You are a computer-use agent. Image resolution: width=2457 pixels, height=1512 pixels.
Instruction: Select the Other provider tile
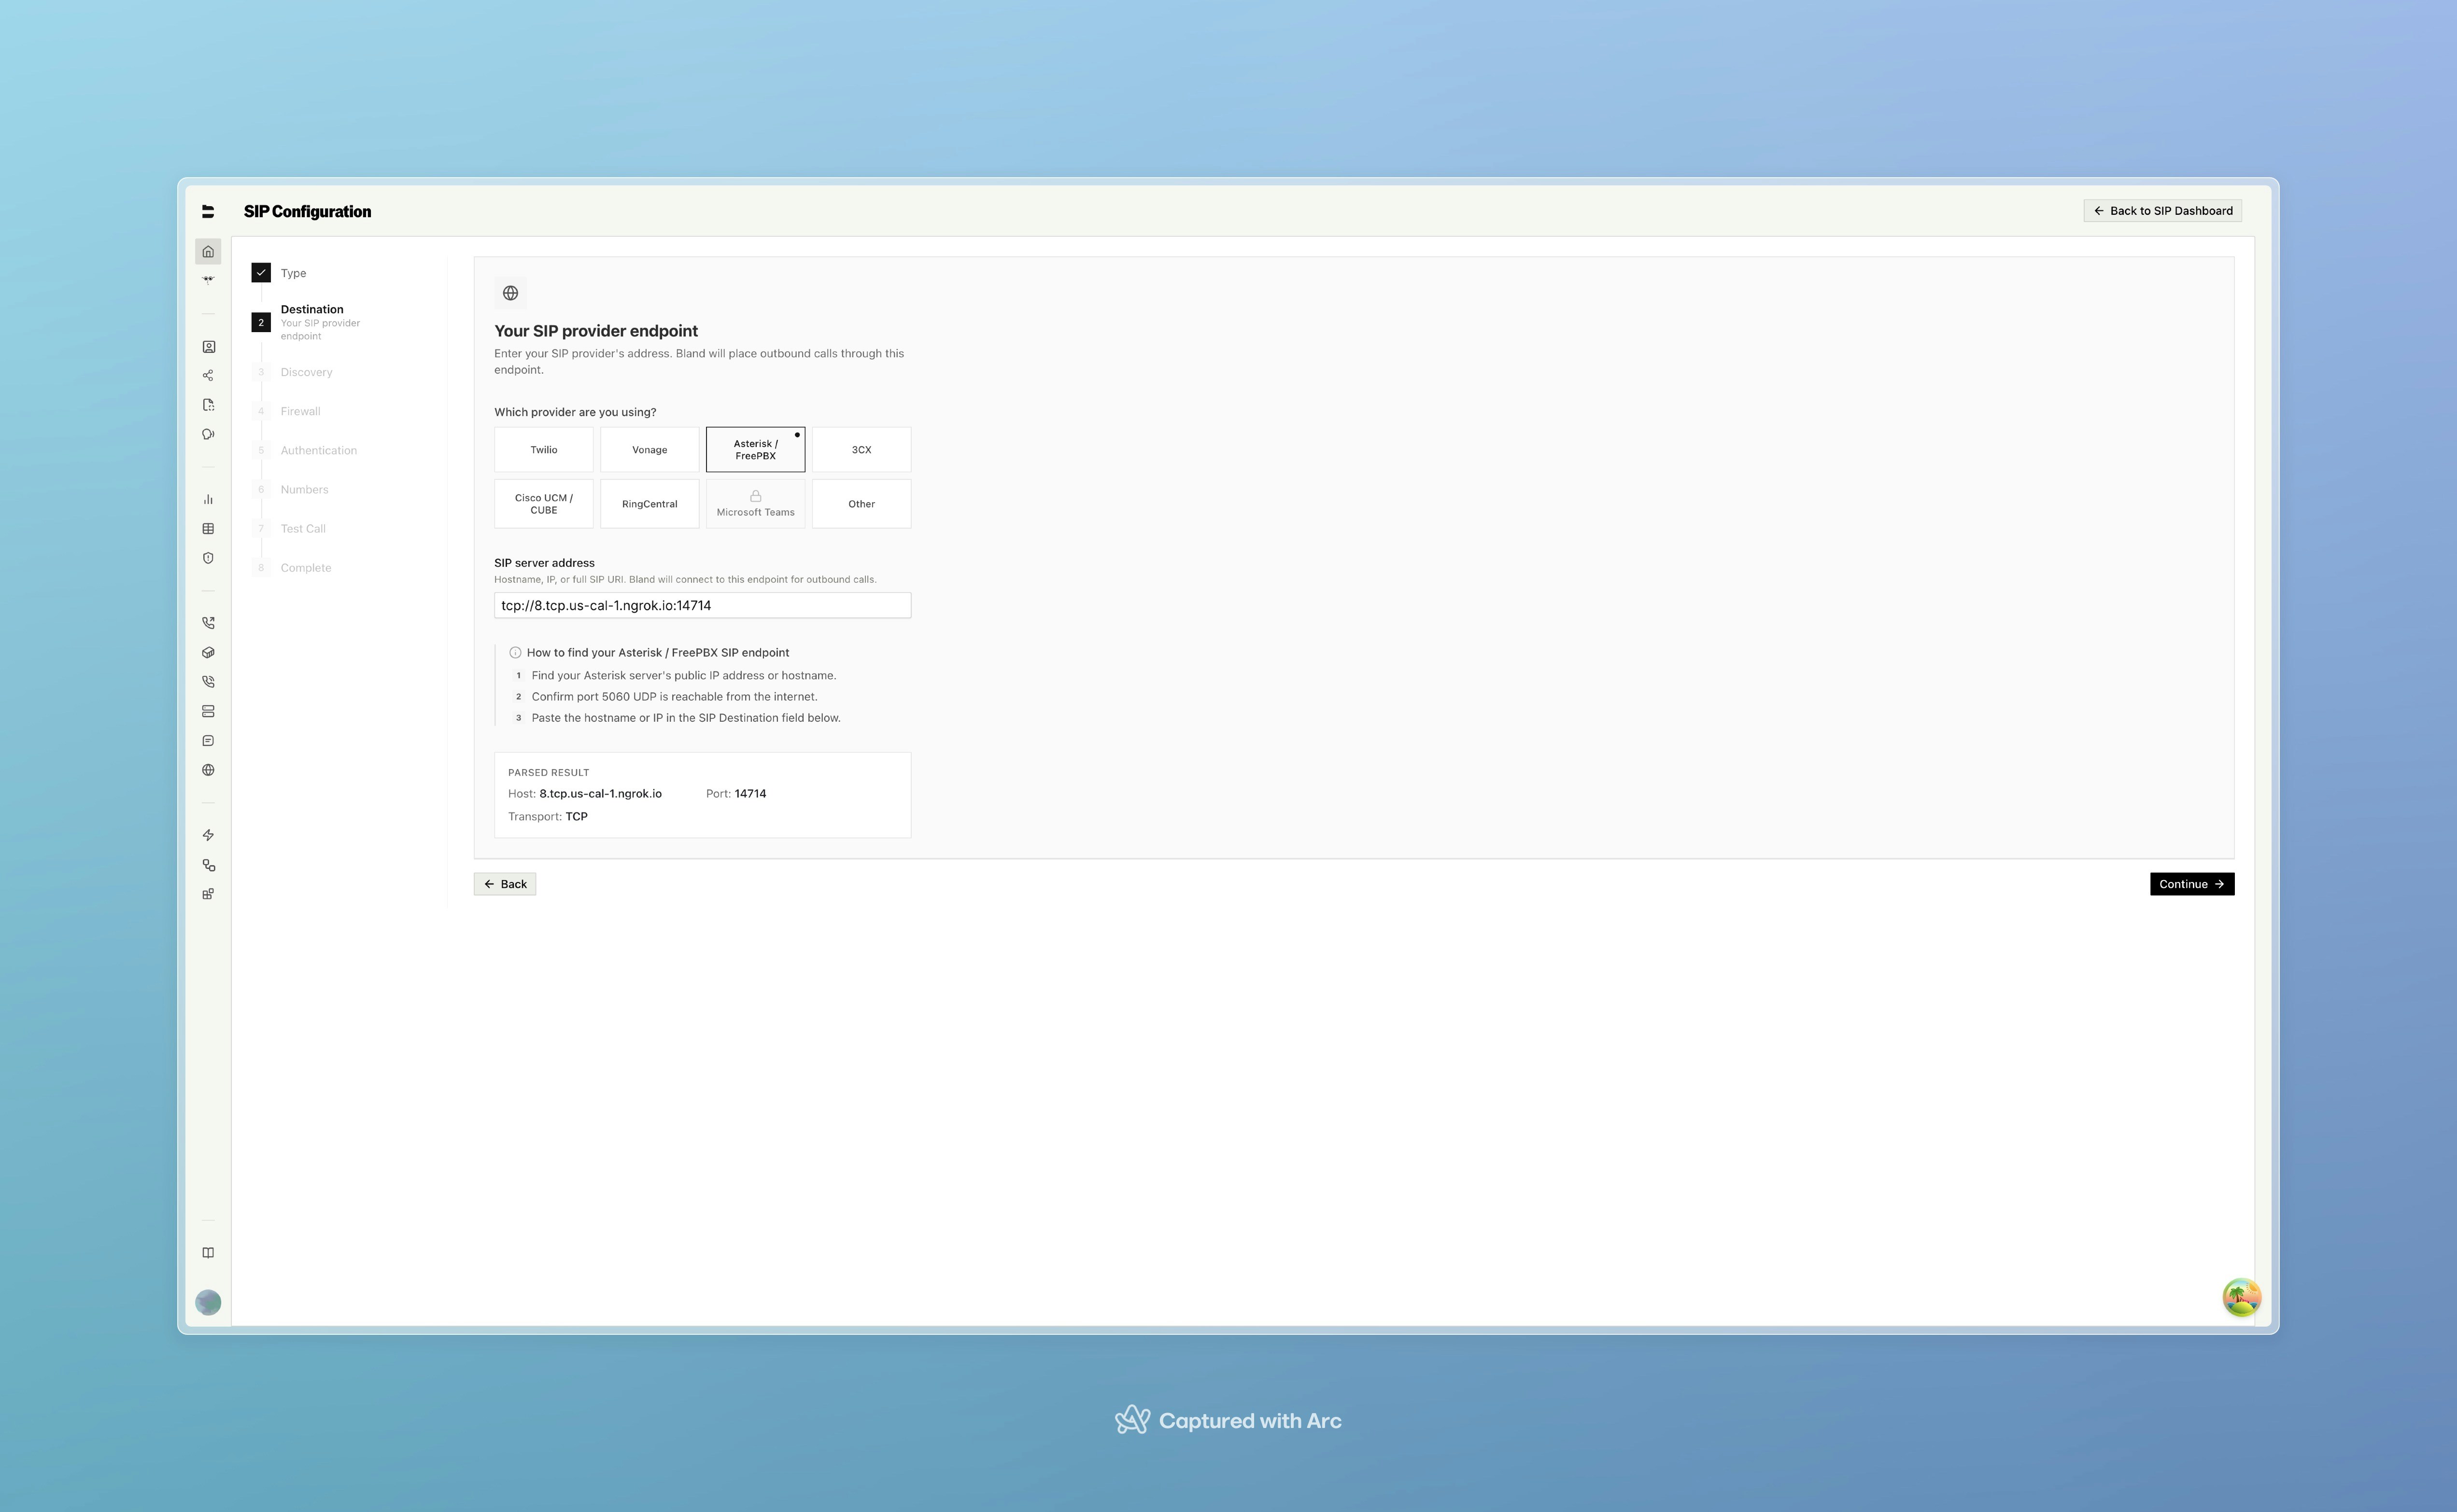861,504
